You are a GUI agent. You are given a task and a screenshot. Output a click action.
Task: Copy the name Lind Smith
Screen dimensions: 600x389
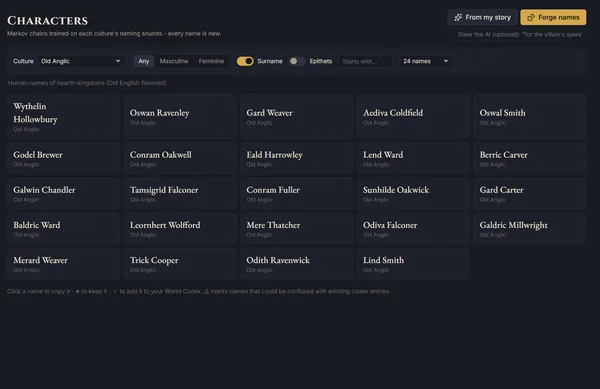(383, 260)
